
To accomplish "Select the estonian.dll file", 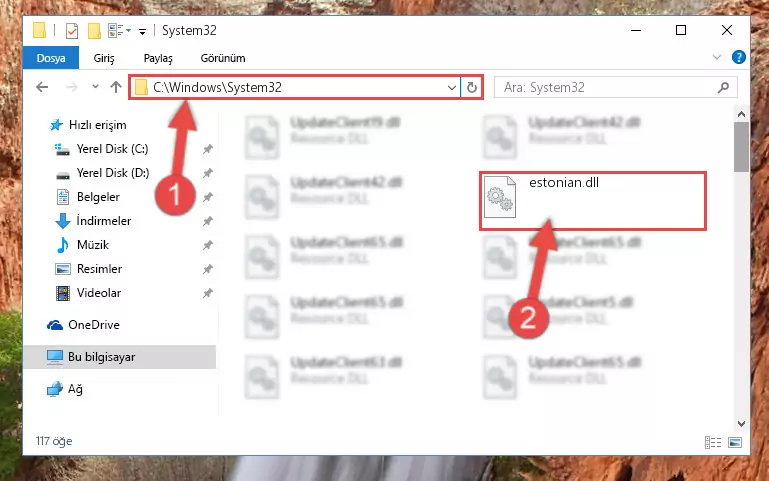I will (592, 201).
